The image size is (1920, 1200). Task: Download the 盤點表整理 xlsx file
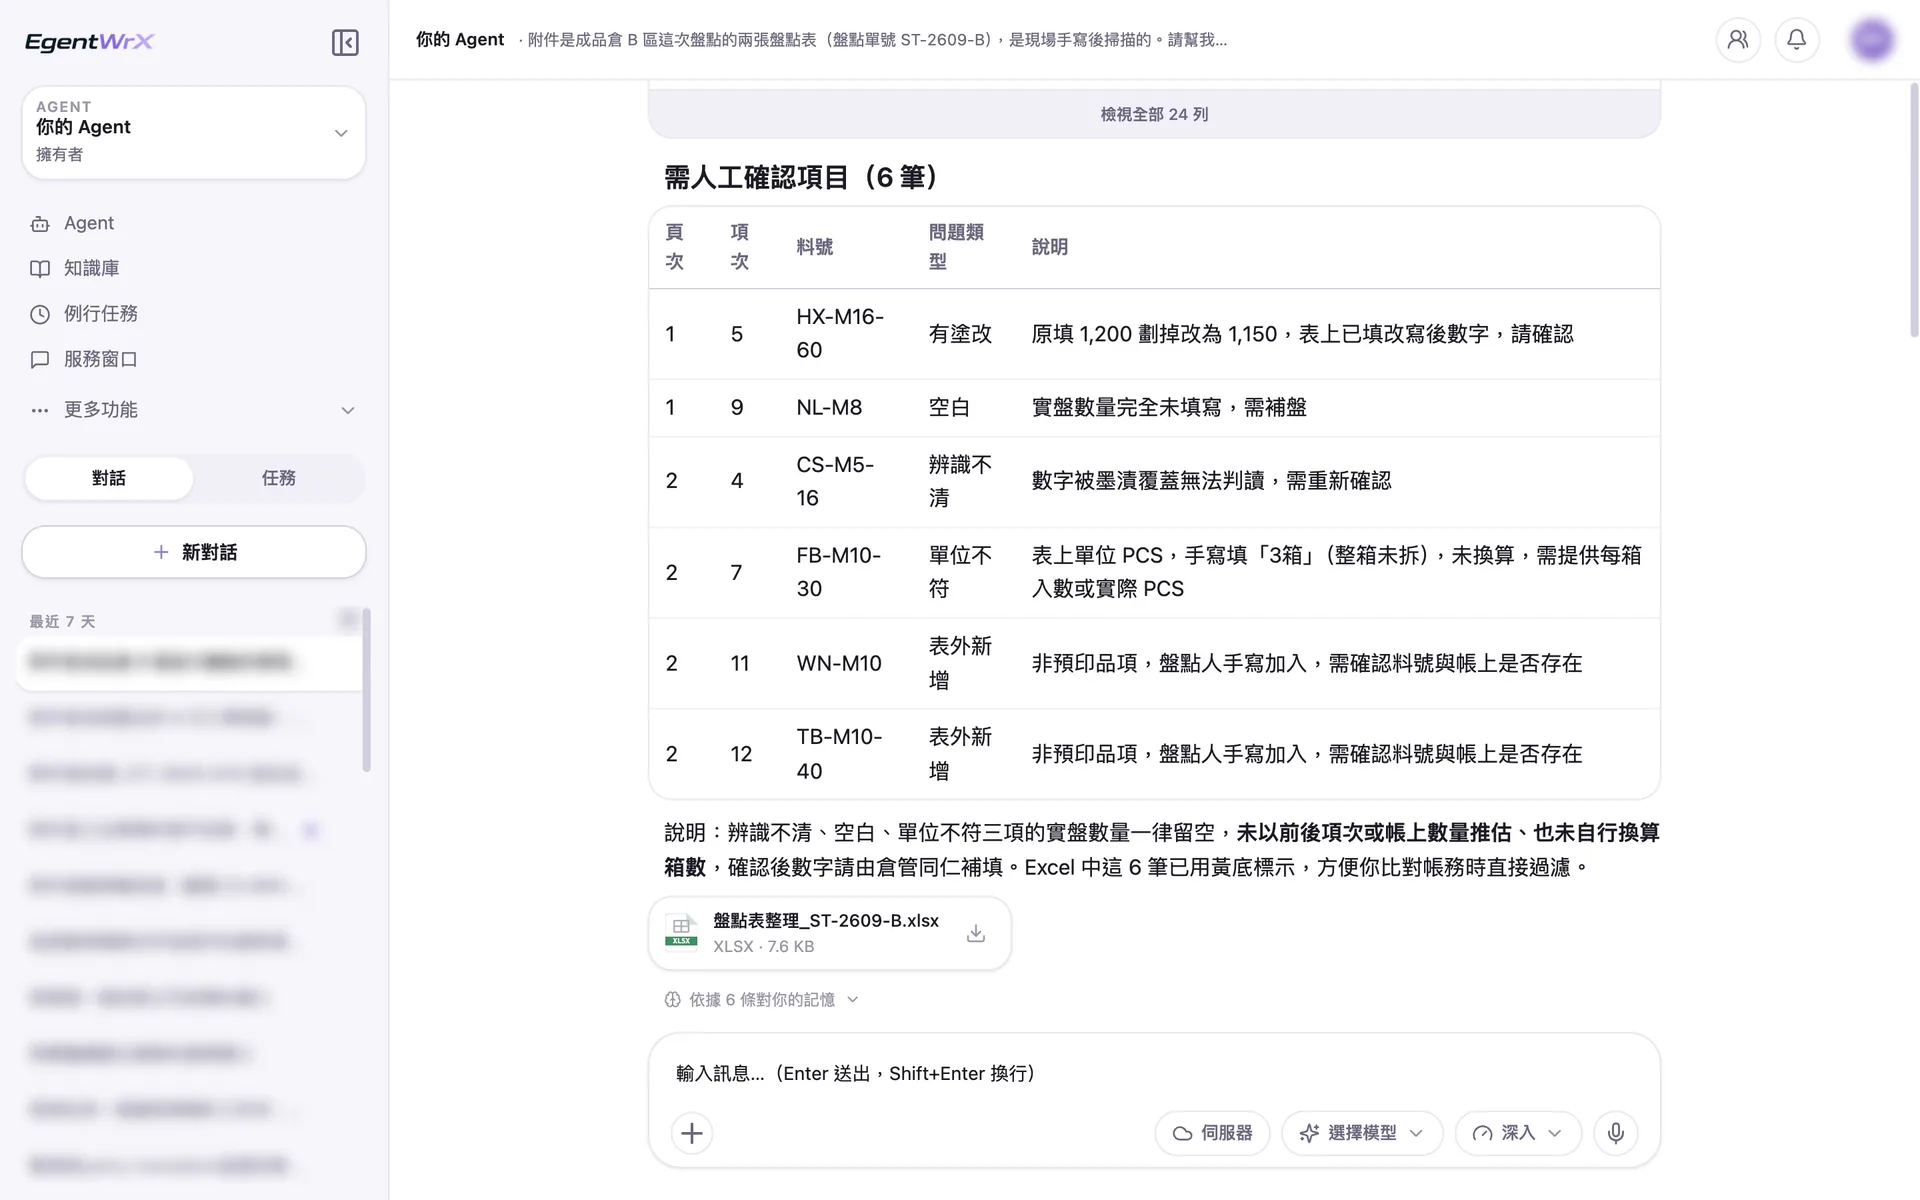976,933
